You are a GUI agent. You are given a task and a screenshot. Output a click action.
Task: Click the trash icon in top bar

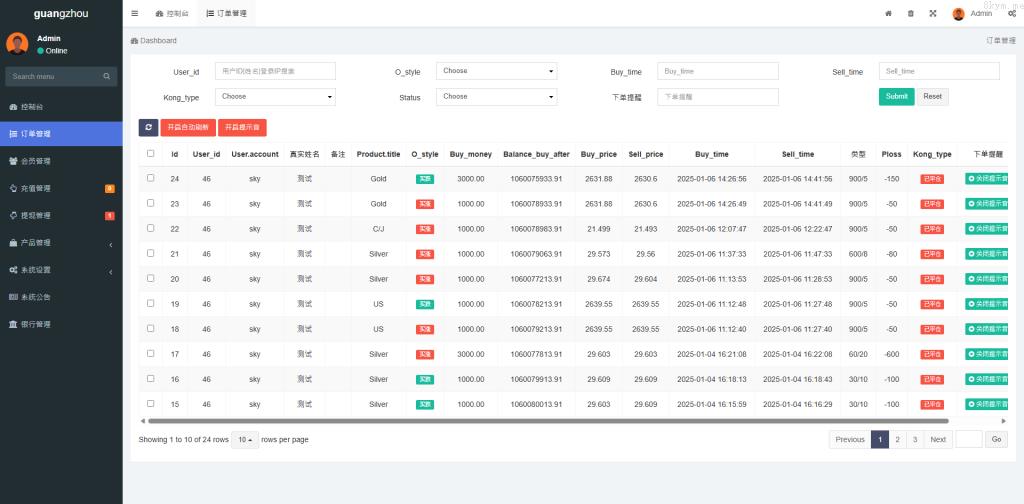[x=910, y=13]
